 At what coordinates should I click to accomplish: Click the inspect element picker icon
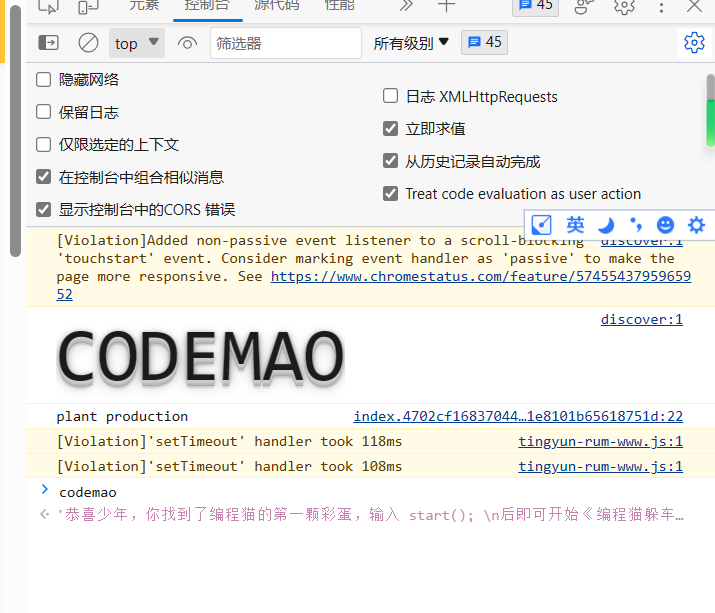coord(49,6)
